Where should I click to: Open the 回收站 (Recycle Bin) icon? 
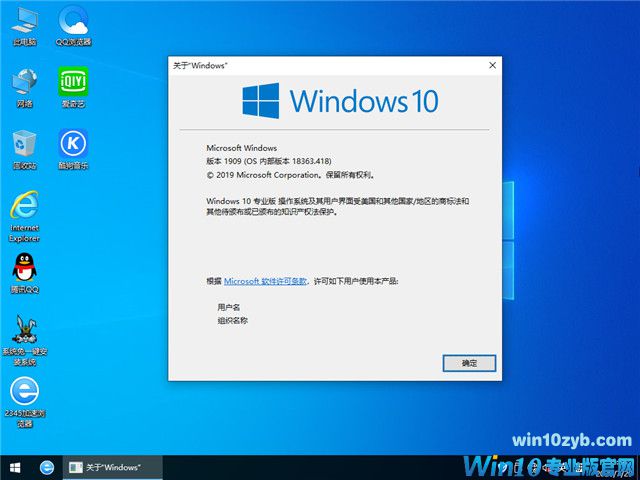(25, 146)
